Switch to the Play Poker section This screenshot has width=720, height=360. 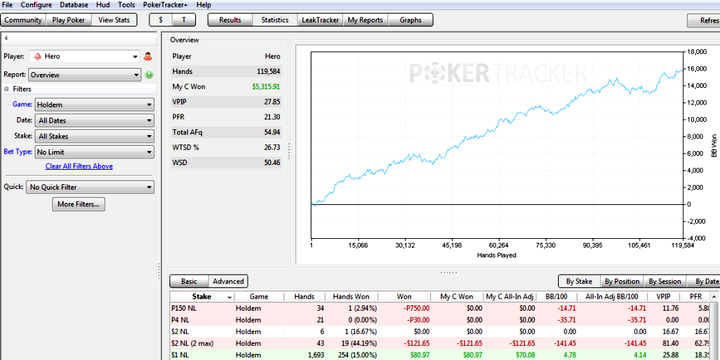tap(68, 20)
